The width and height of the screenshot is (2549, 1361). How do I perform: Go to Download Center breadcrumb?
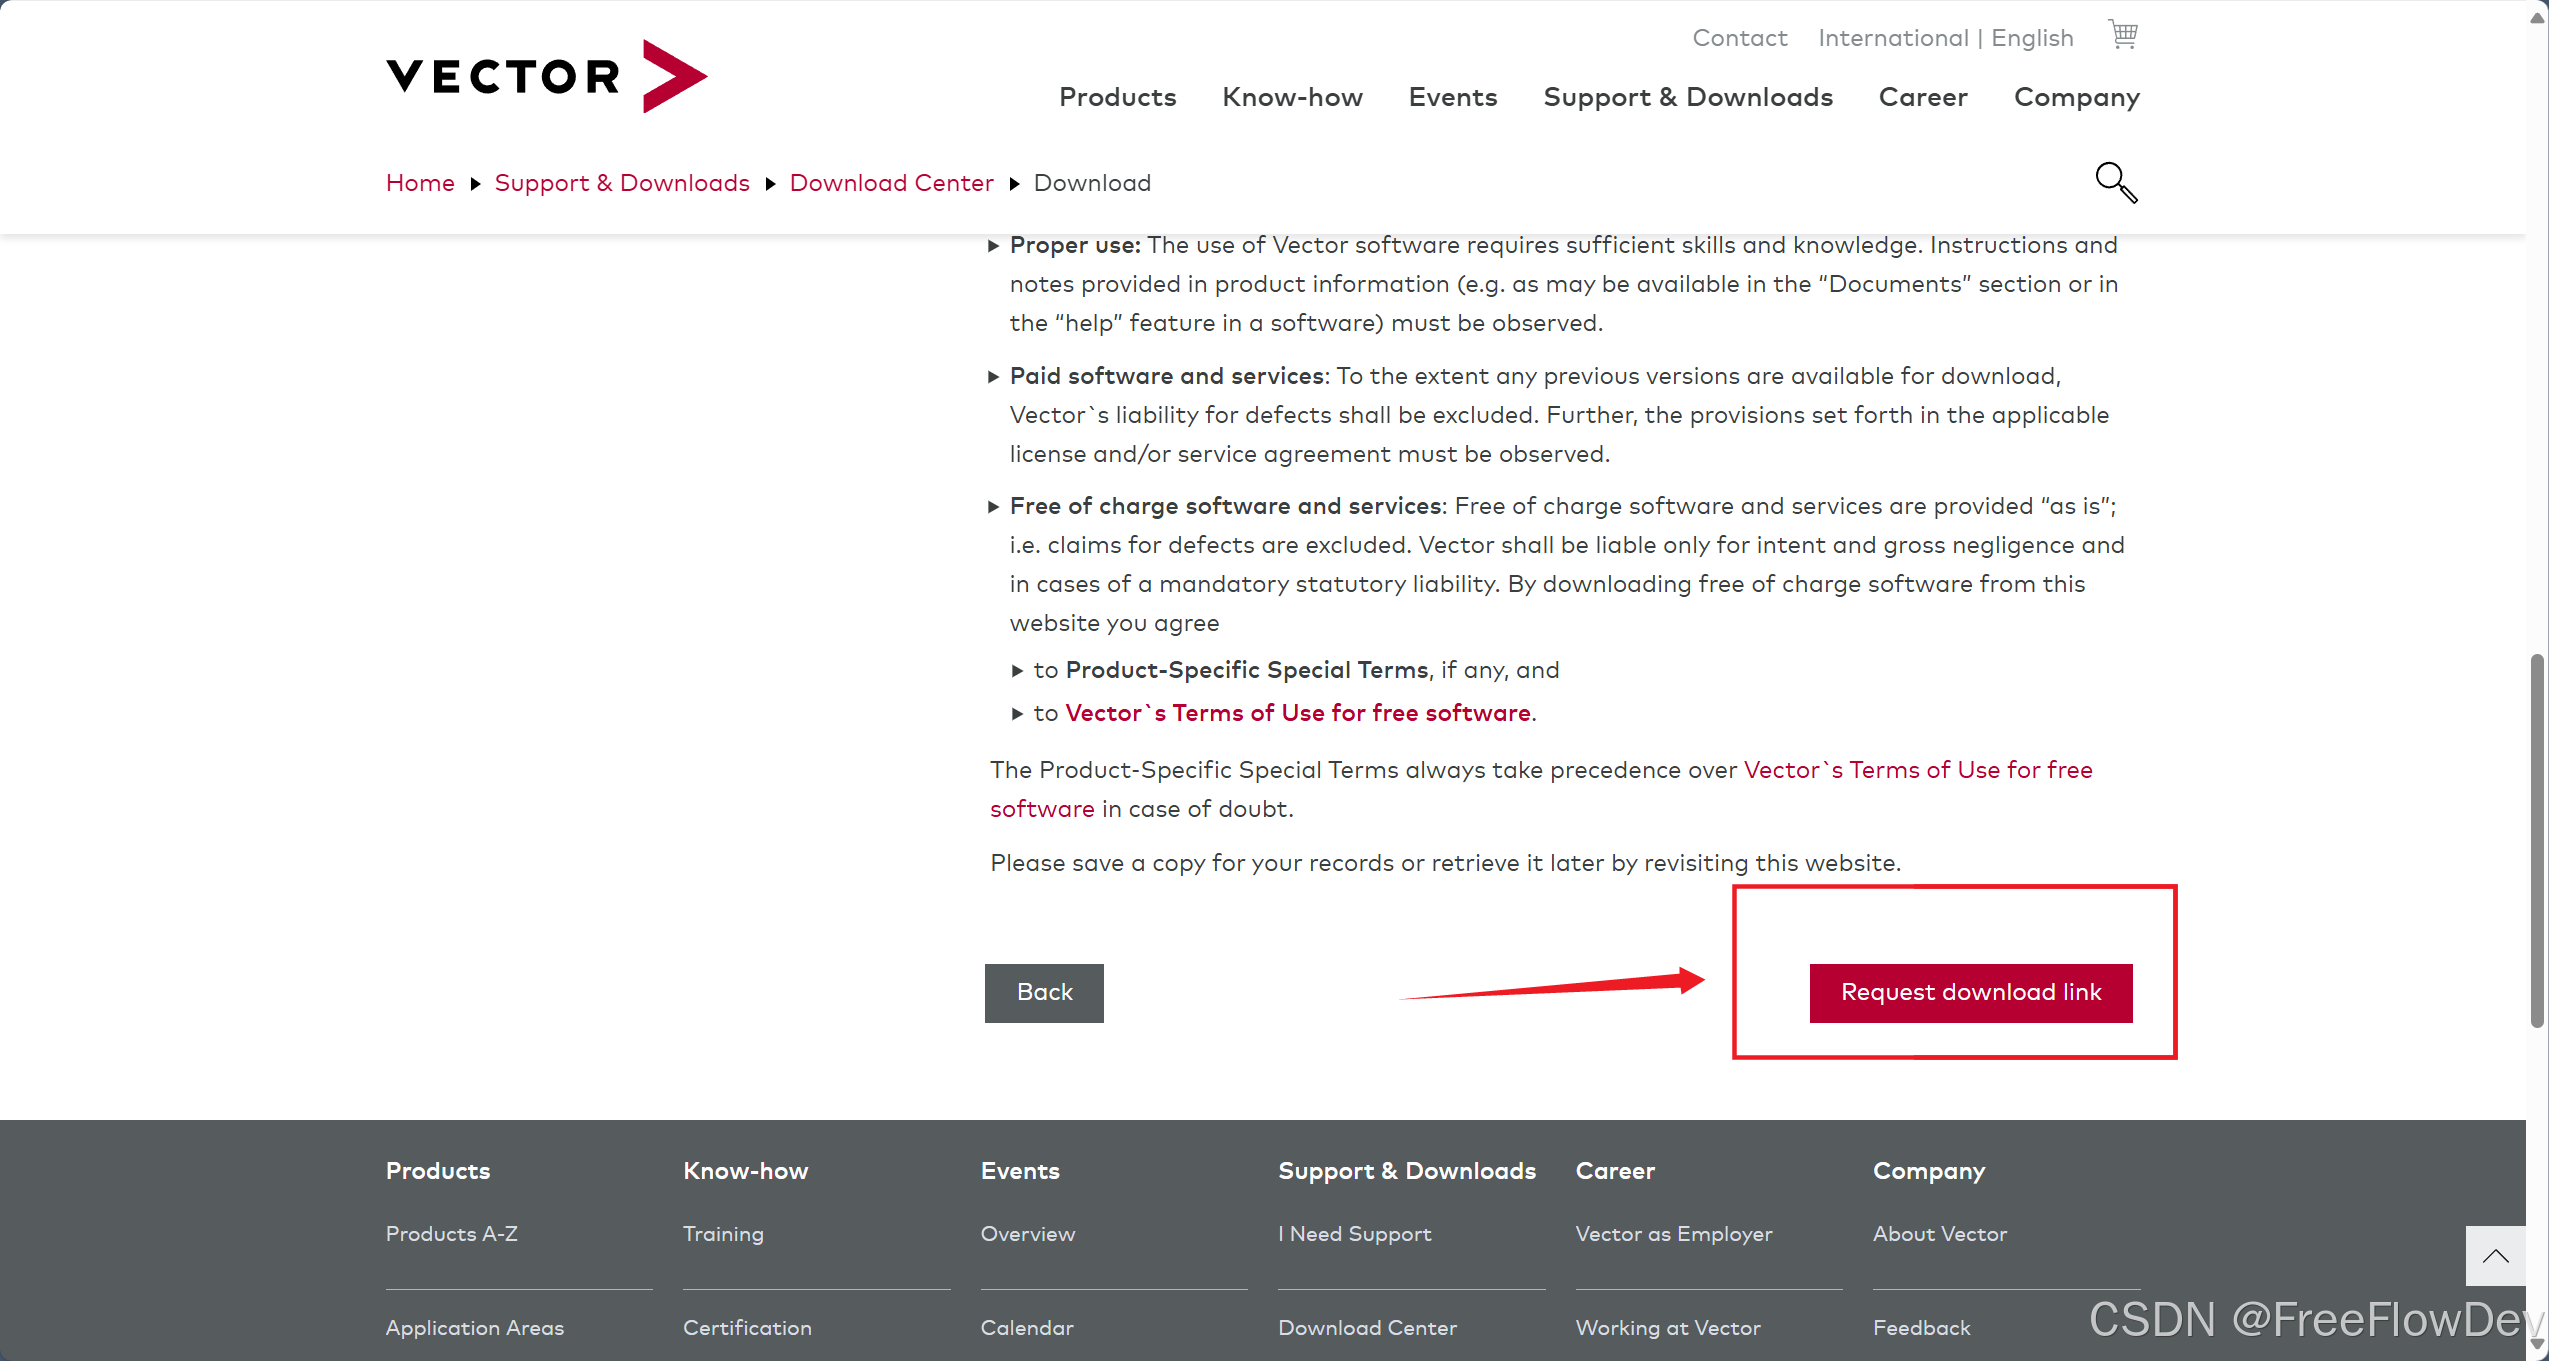click(891, 183)
